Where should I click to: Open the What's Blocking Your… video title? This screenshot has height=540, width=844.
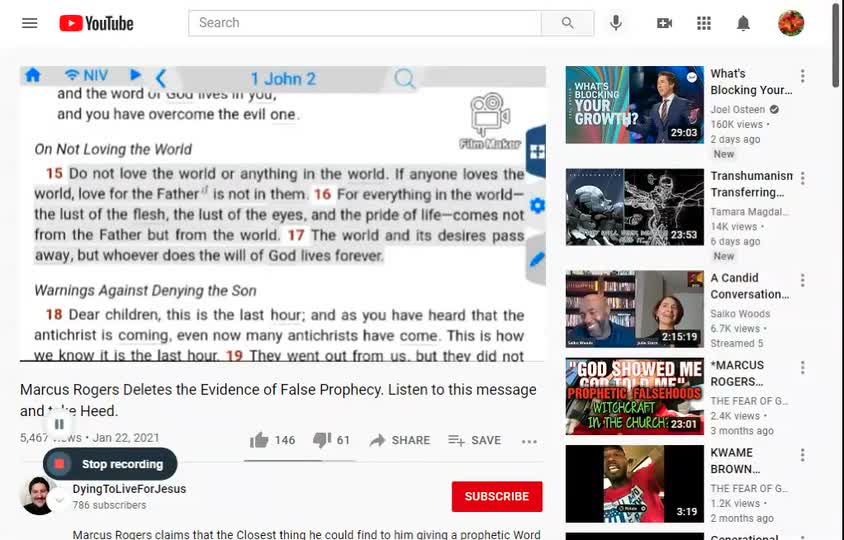751,82
